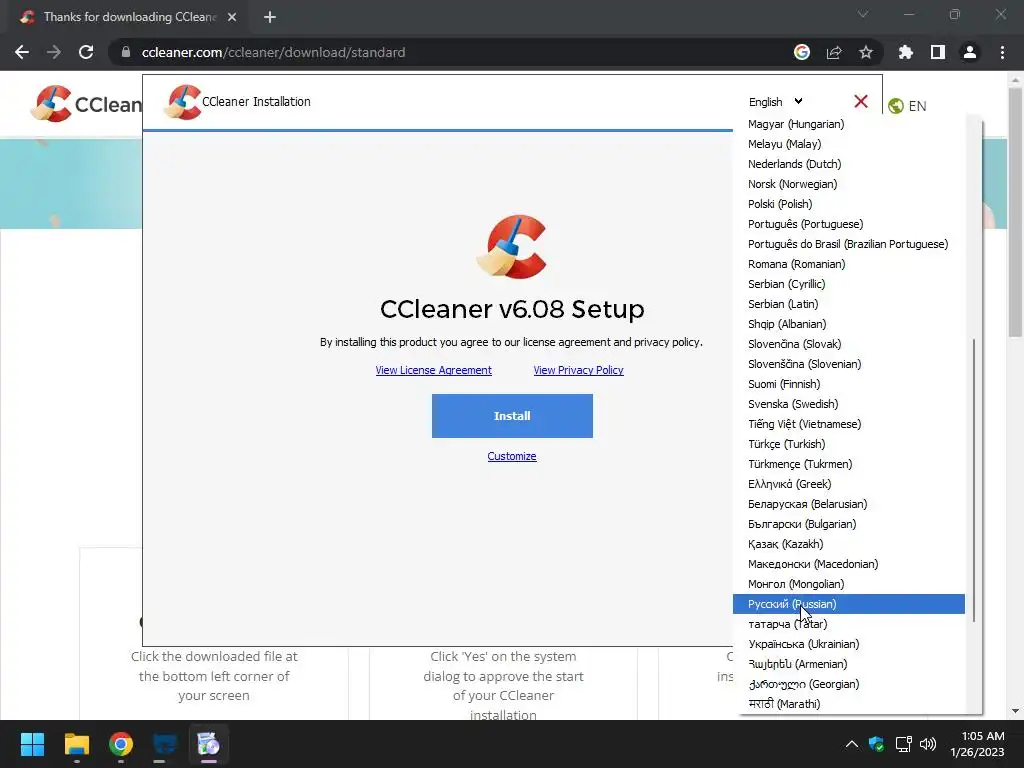This screenshot has height=768, width=1024.
Task: Select Ελληνικά (Greek) language
Action: [x=848, y=484]
